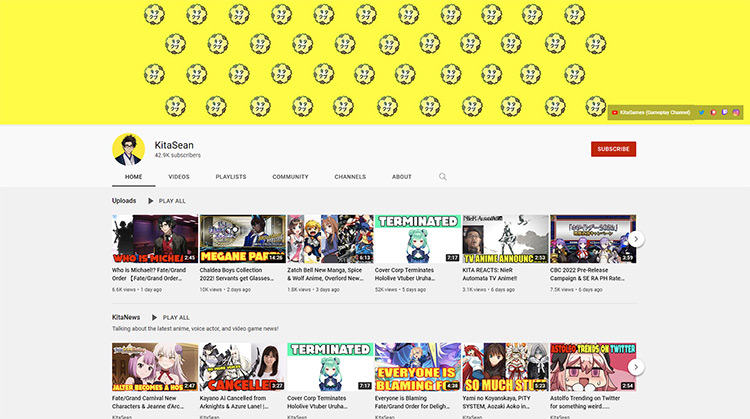Open the Megane Party video thumbnail
The height and width of the screenshot is (419, 750).
tap(243, 239)
